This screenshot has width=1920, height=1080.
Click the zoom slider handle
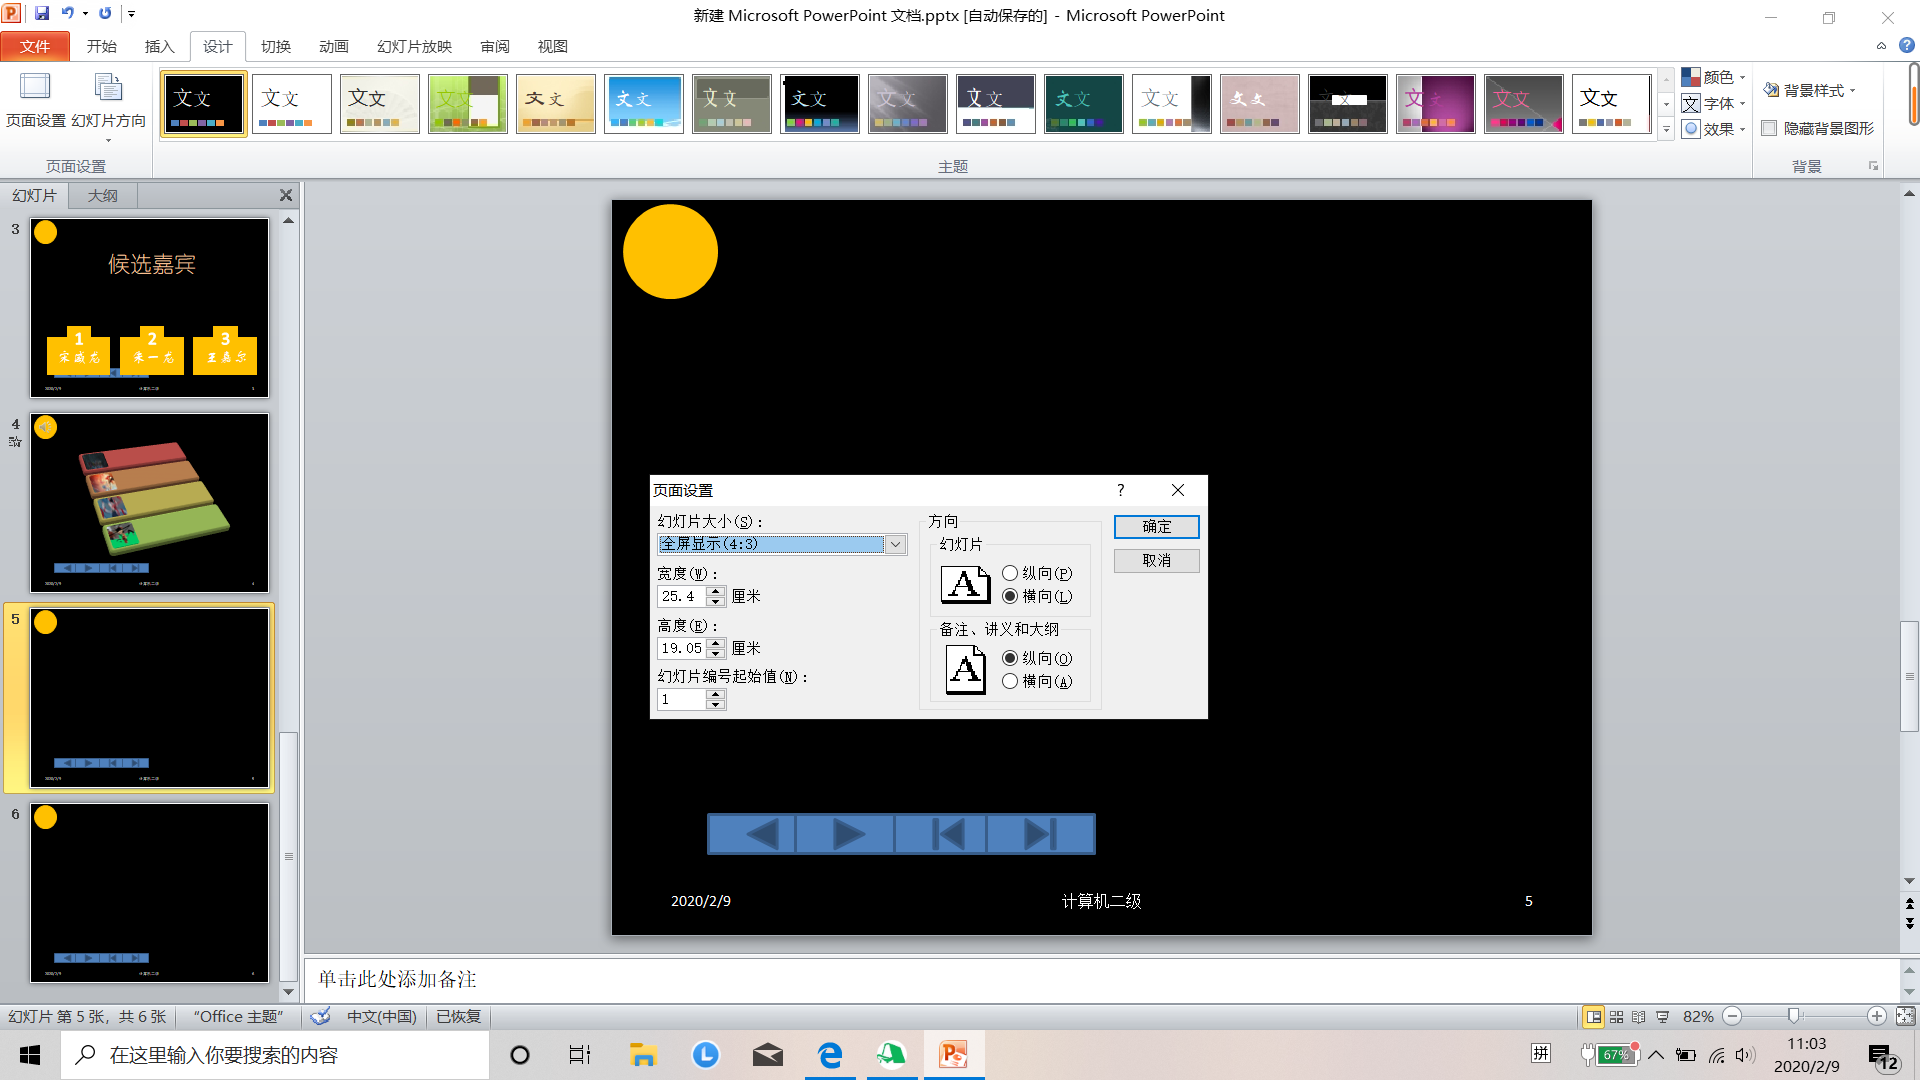(1794, 1016)
